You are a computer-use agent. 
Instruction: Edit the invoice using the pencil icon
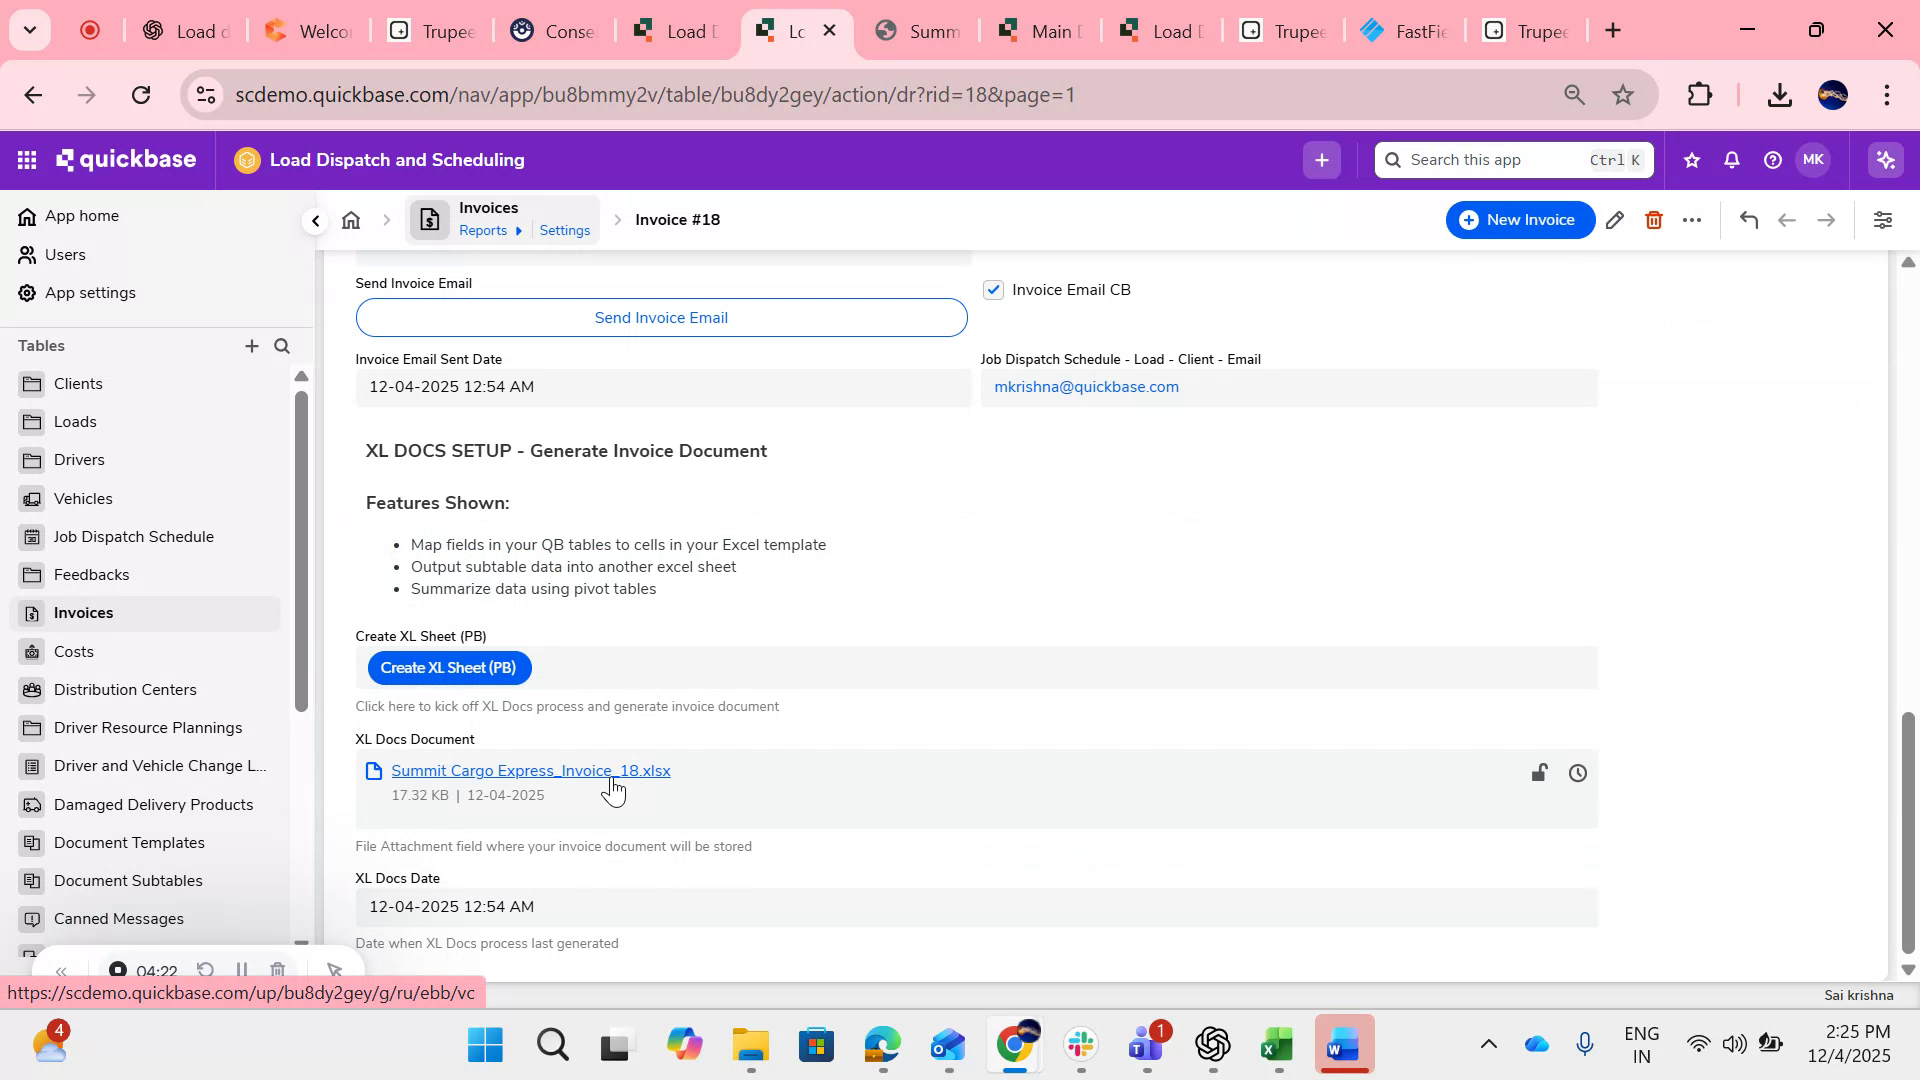(1615, 219)
